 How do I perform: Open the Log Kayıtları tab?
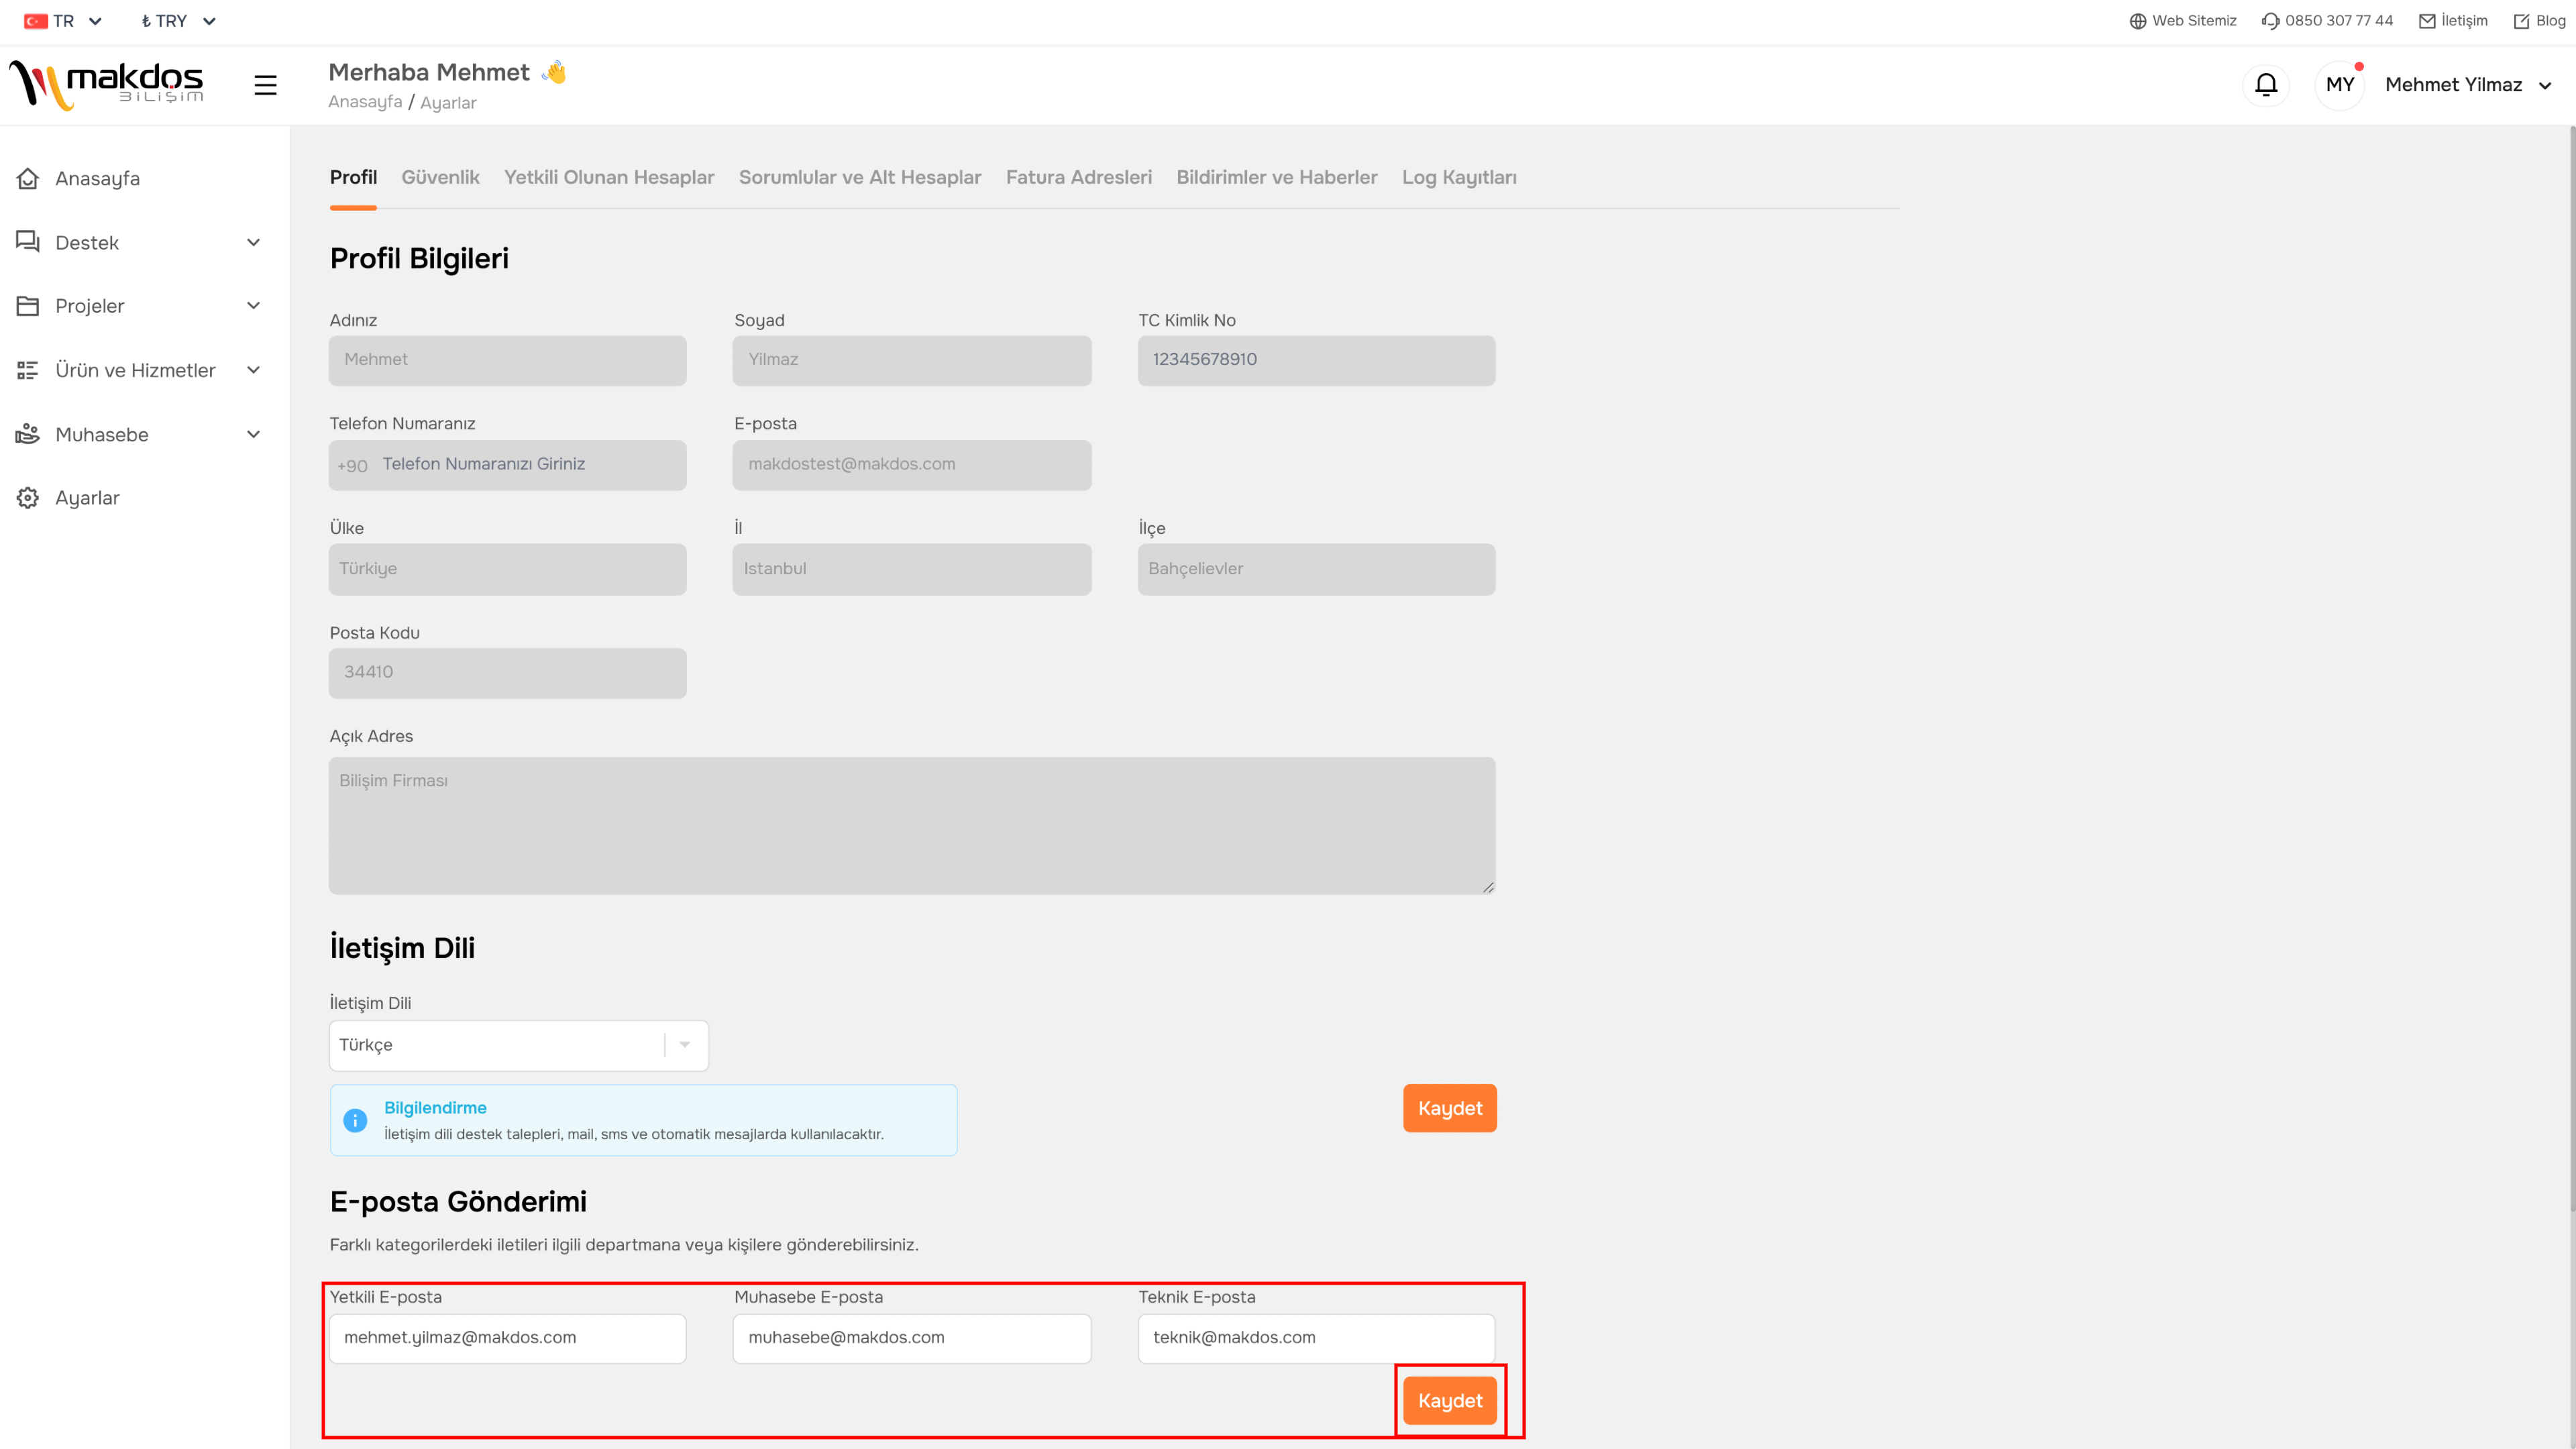point(1459,178)
